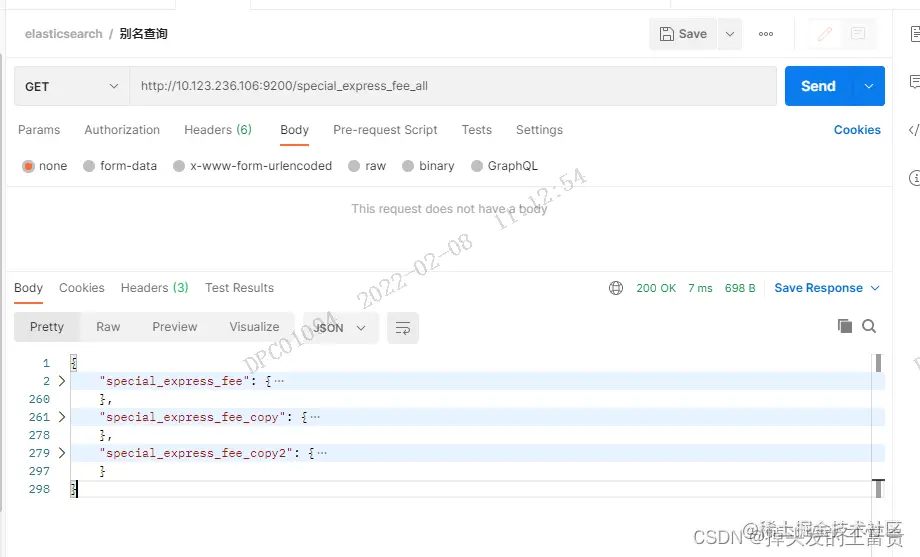Switch to Preview response view

[x=175, y=327]
